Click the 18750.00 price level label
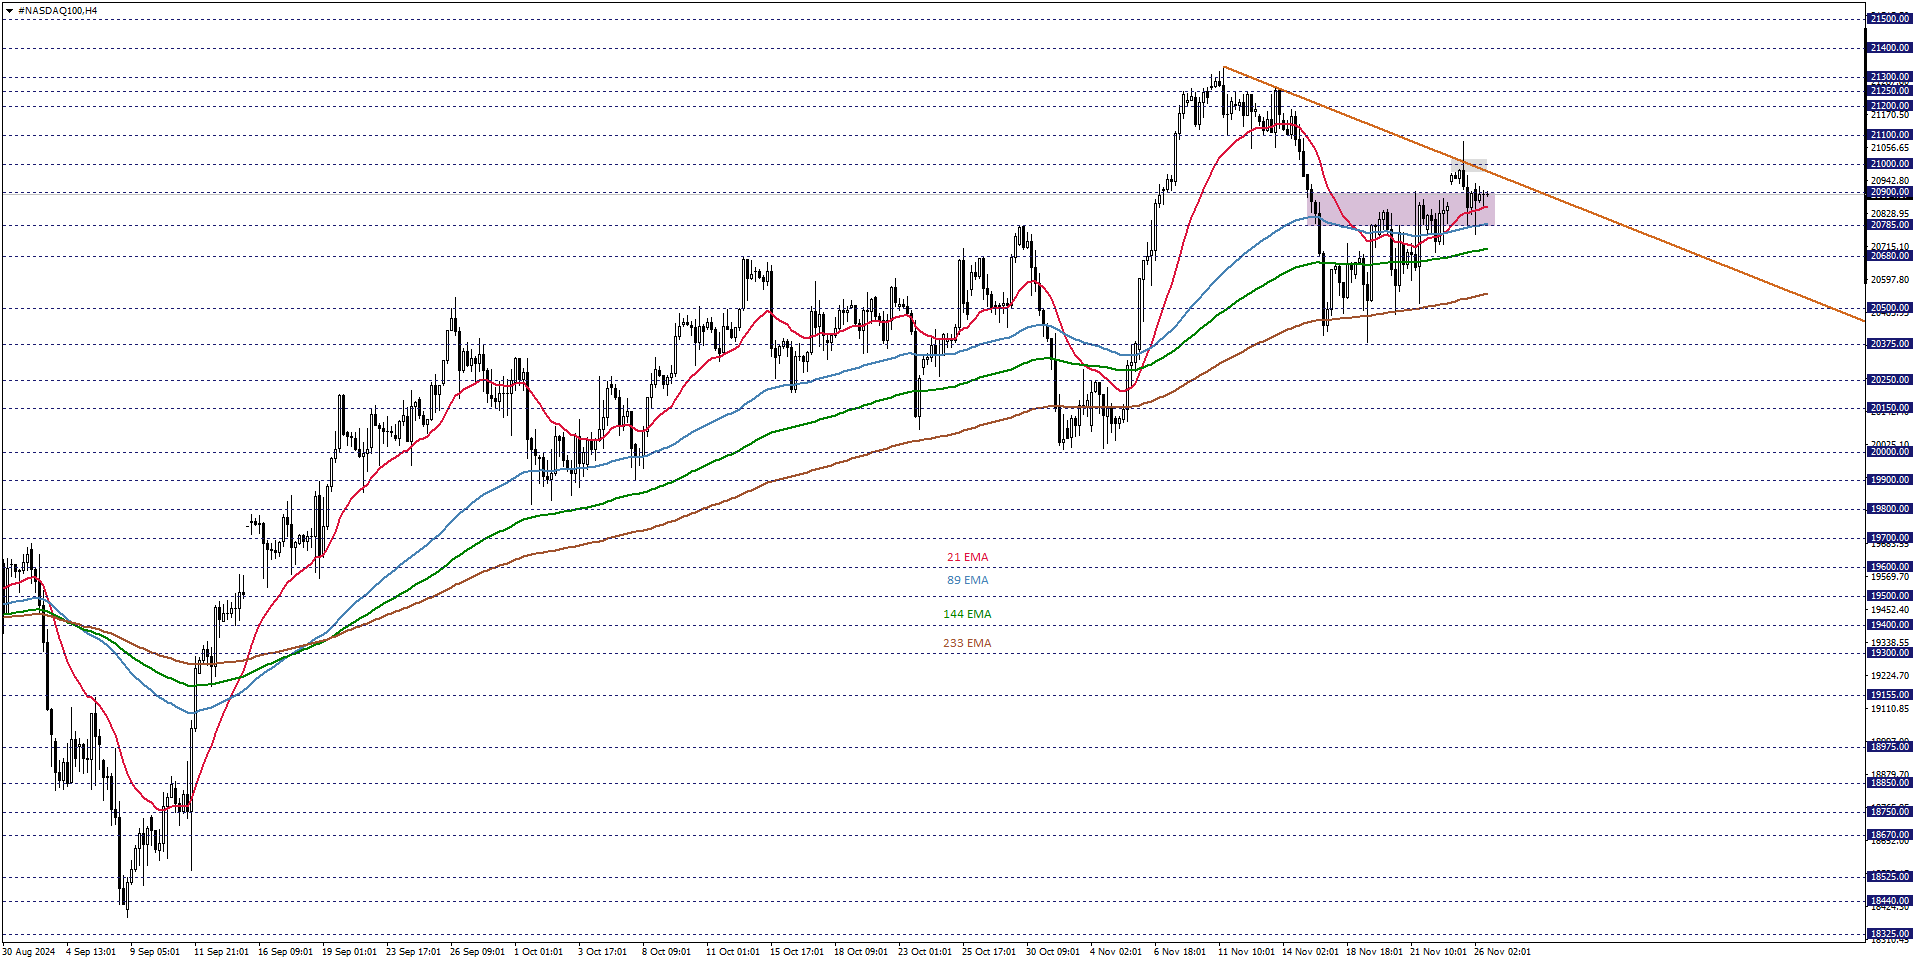This screenshot has height=963, width=1916. [1889, 812]
